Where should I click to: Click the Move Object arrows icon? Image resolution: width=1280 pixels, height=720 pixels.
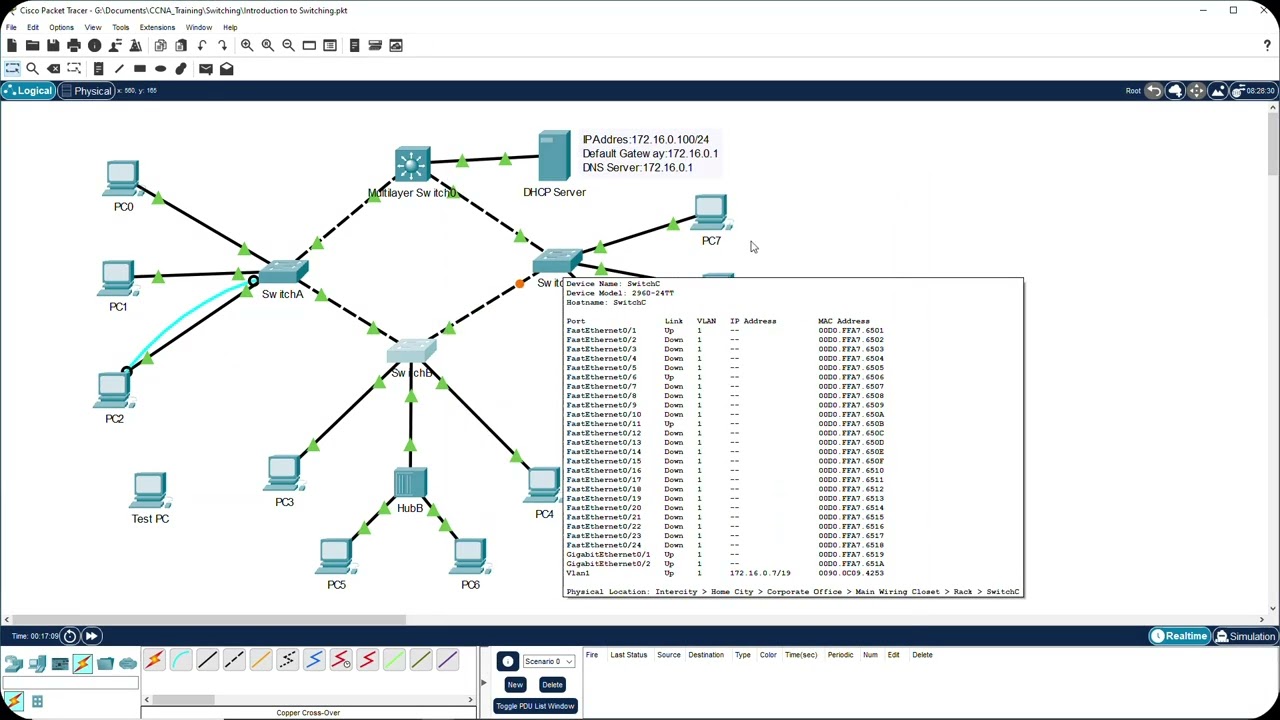1196,91
